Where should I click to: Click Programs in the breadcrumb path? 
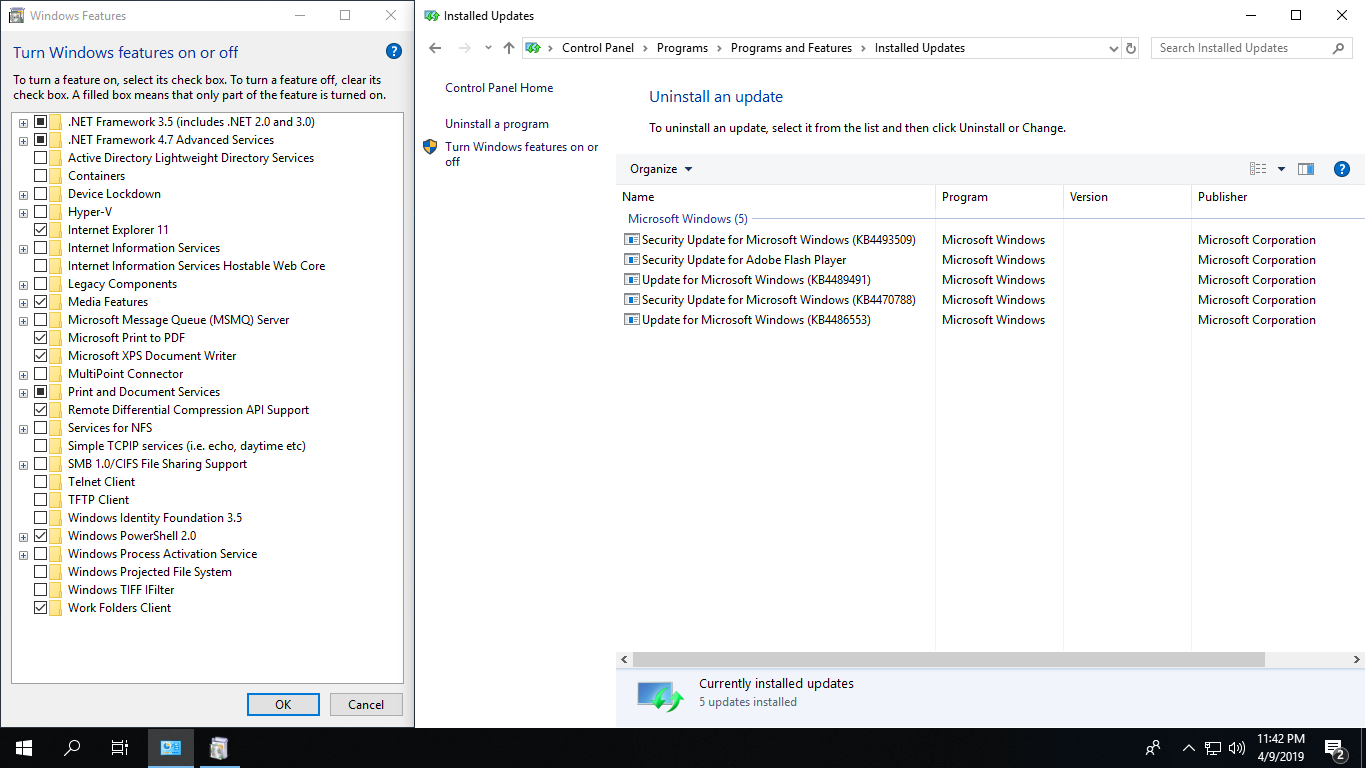[682, 48]
